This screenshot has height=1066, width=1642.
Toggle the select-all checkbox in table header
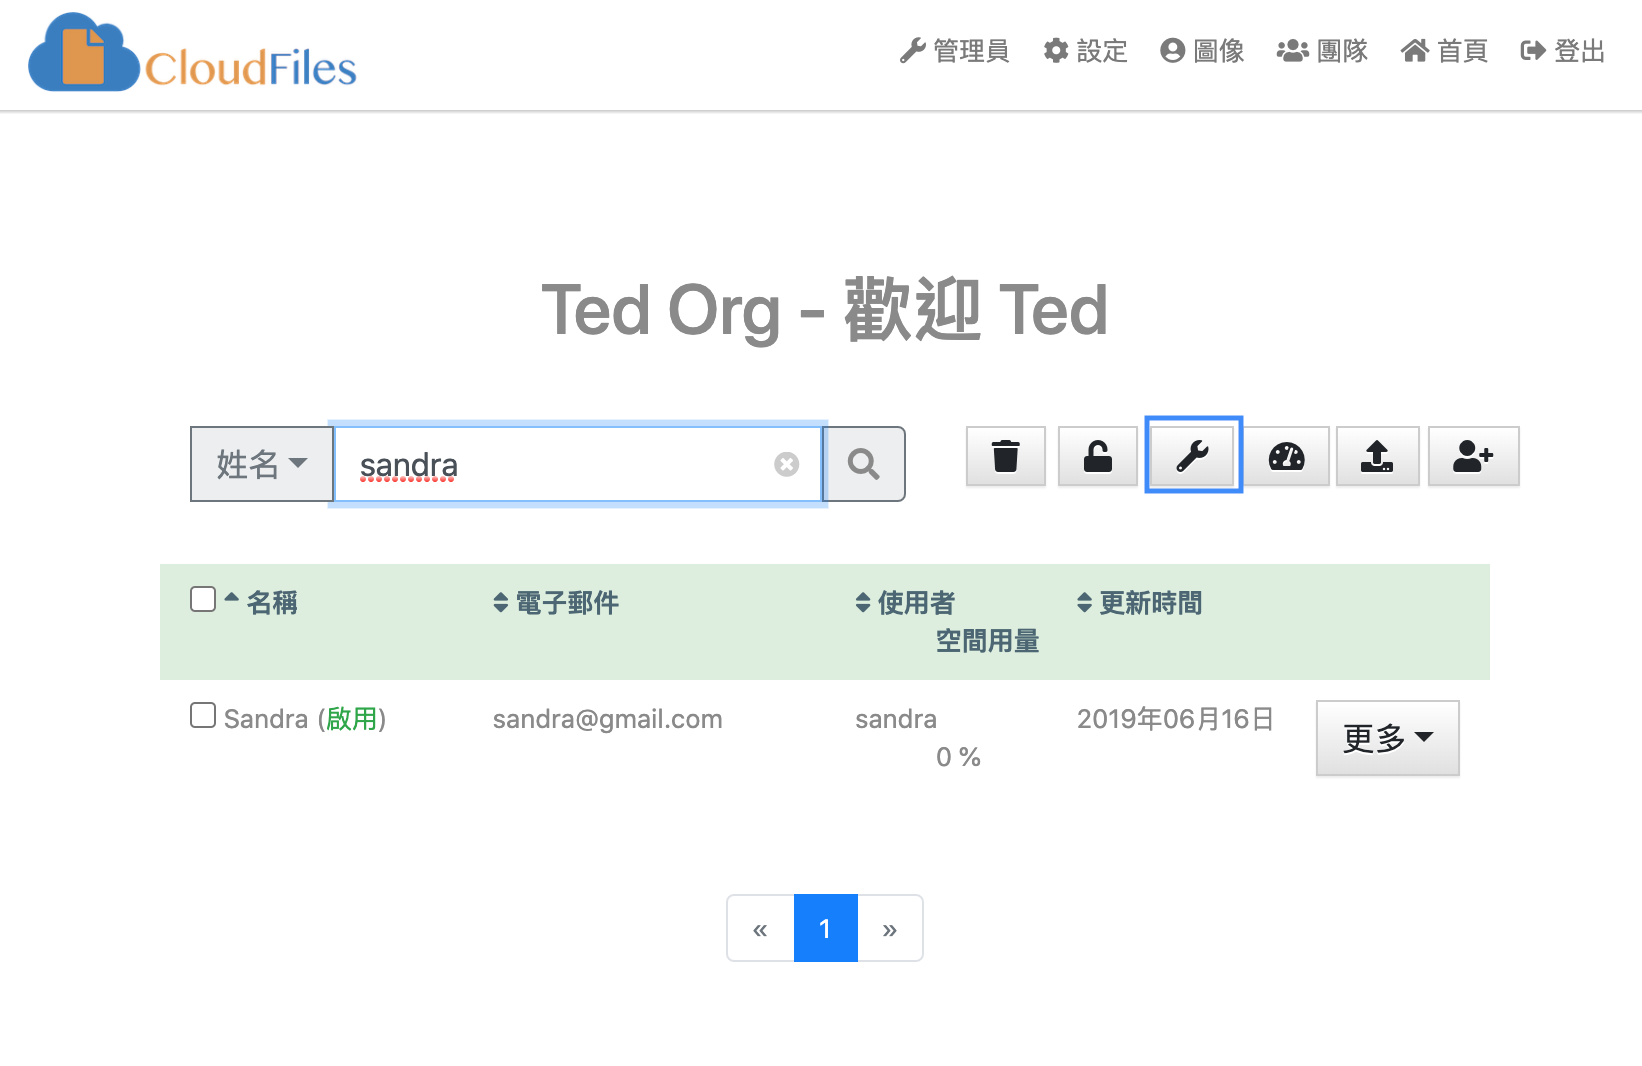(x=203, y=599)
